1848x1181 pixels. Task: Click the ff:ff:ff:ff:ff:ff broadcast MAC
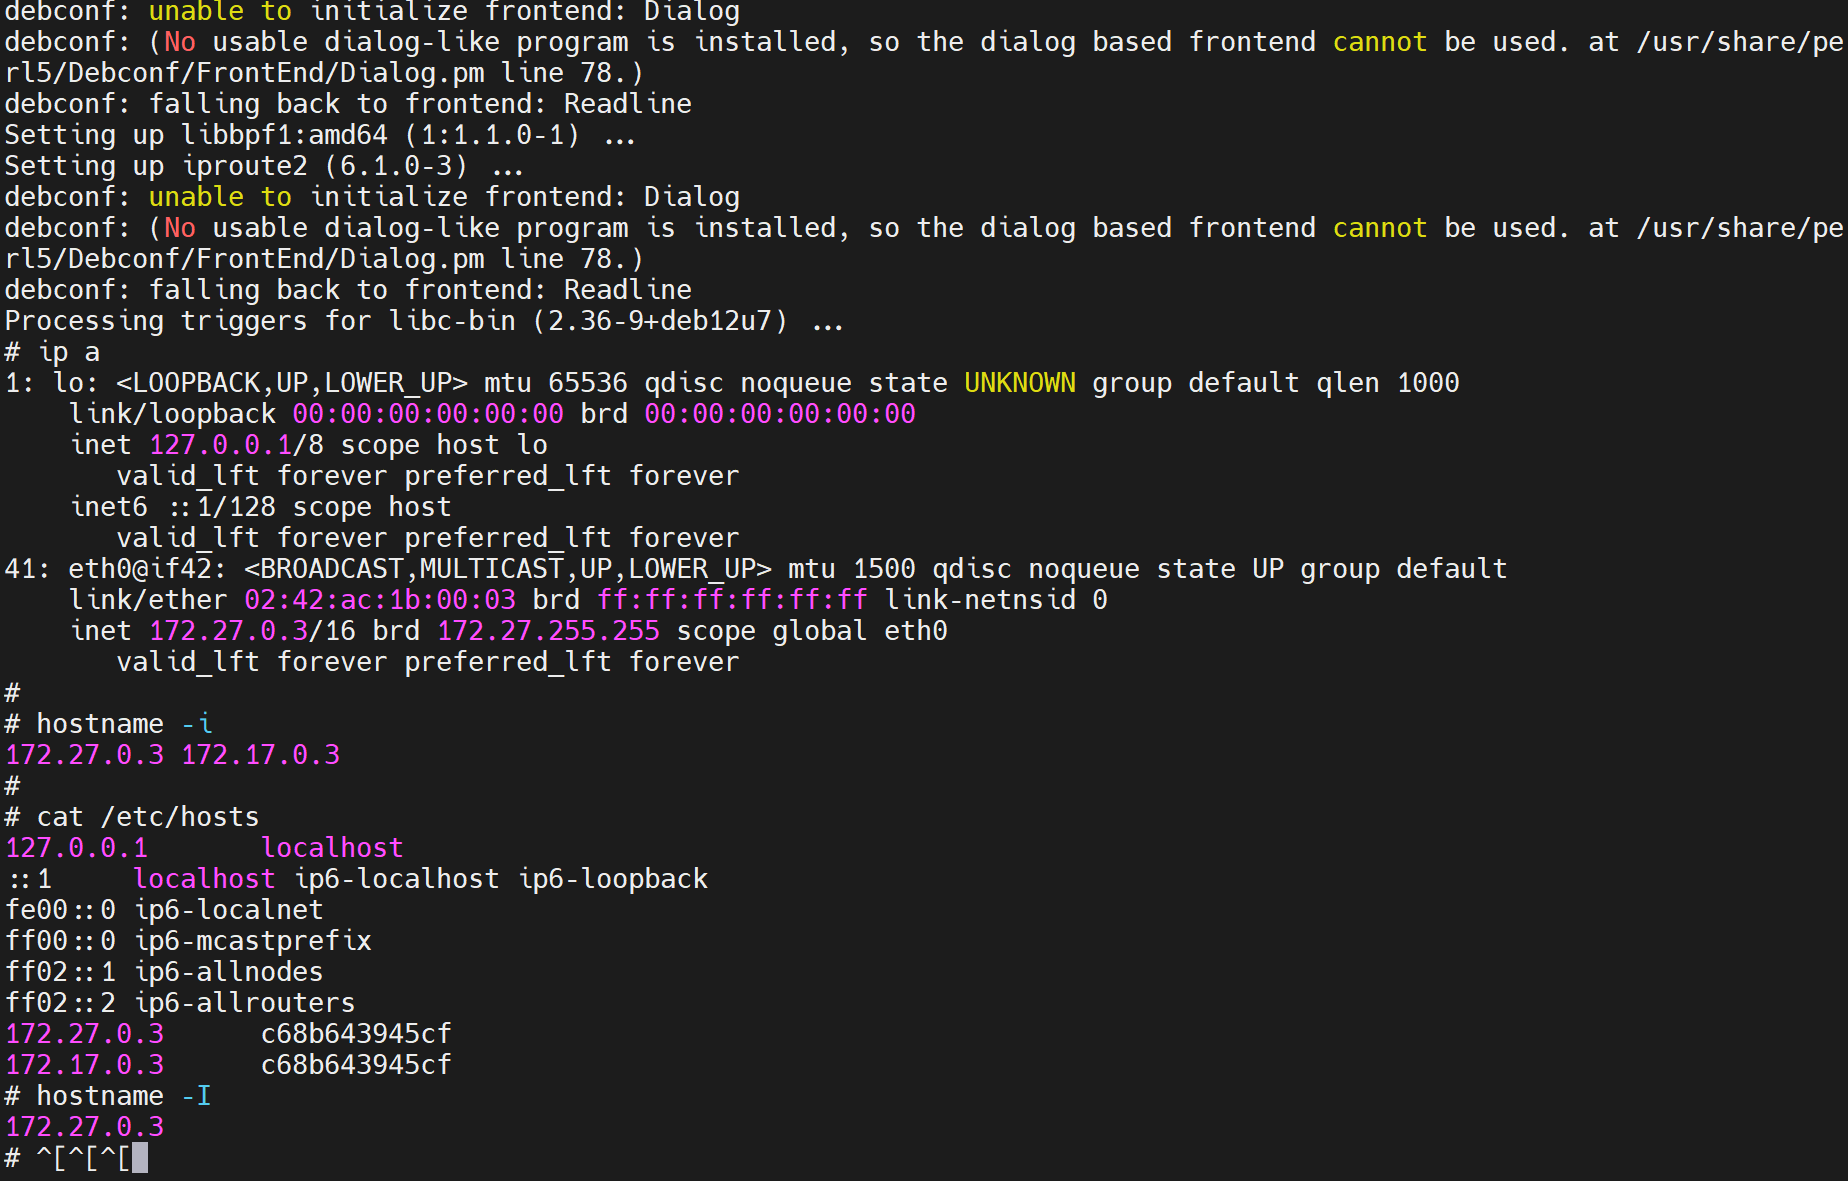[732, 600]
